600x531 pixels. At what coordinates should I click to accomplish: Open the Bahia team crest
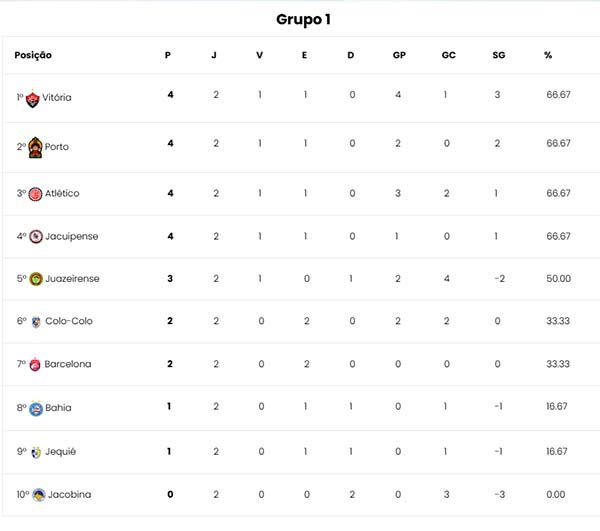click(x=36, y=408)
